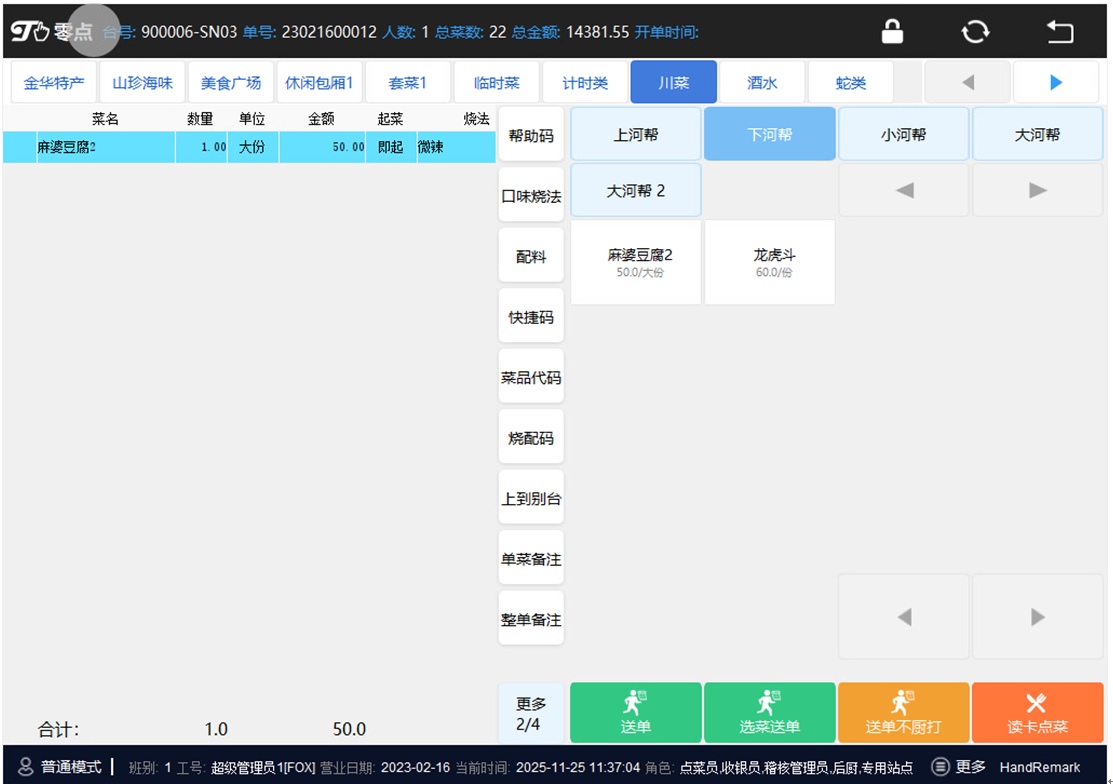Screen dimensions: 1113x784
Task: Click the 单菜备注 dish note button
Action: (531, 559)
